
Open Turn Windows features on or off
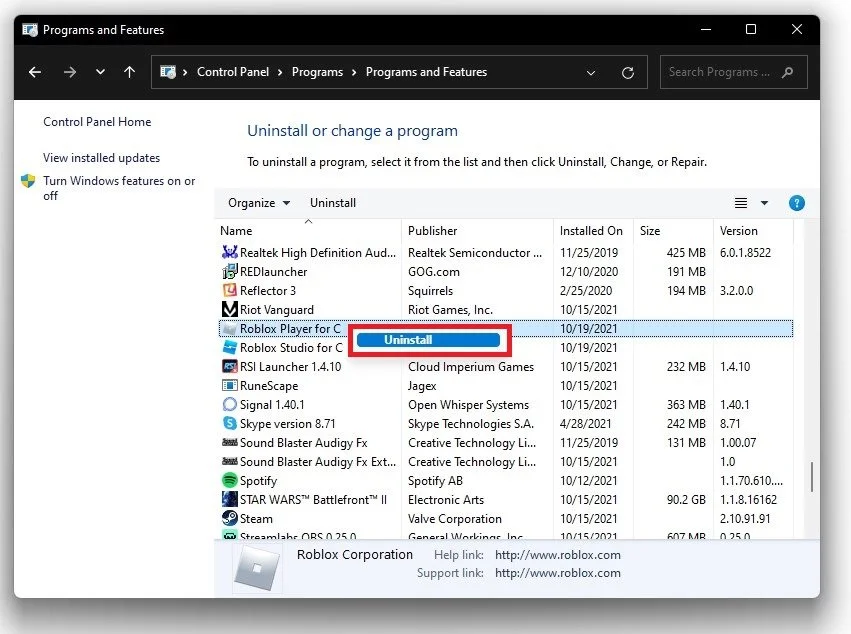(119, 188)
